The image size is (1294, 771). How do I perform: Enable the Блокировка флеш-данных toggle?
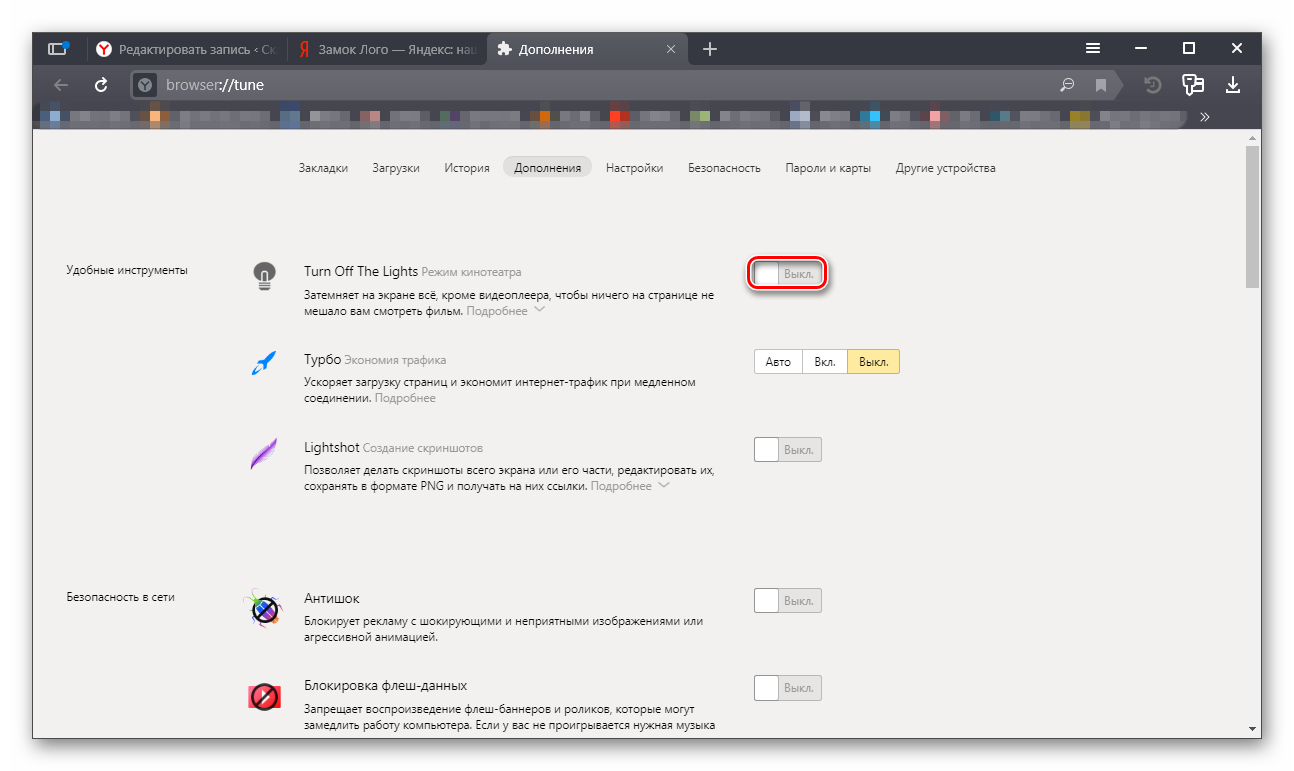pos(788,688)
